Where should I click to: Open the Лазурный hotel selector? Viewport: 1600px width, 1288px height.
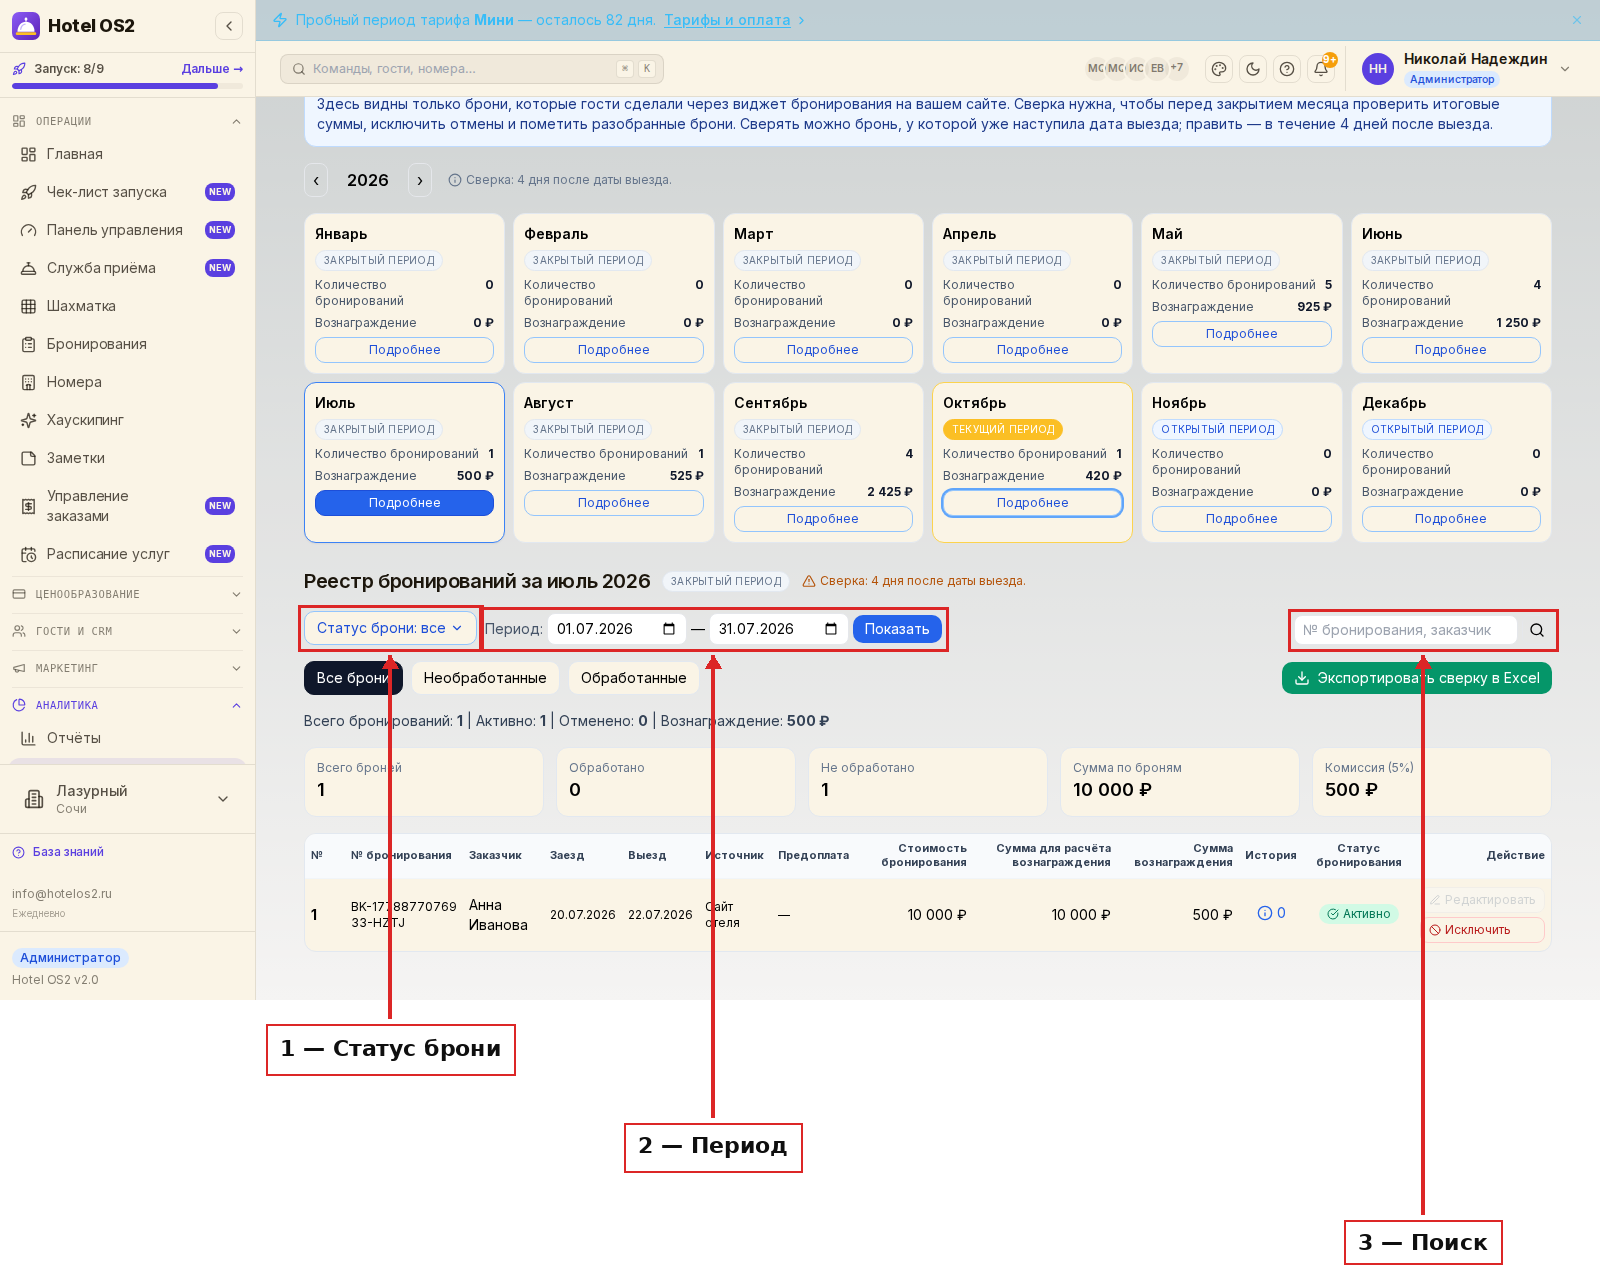pyautogui.click(x=126, y=799)
